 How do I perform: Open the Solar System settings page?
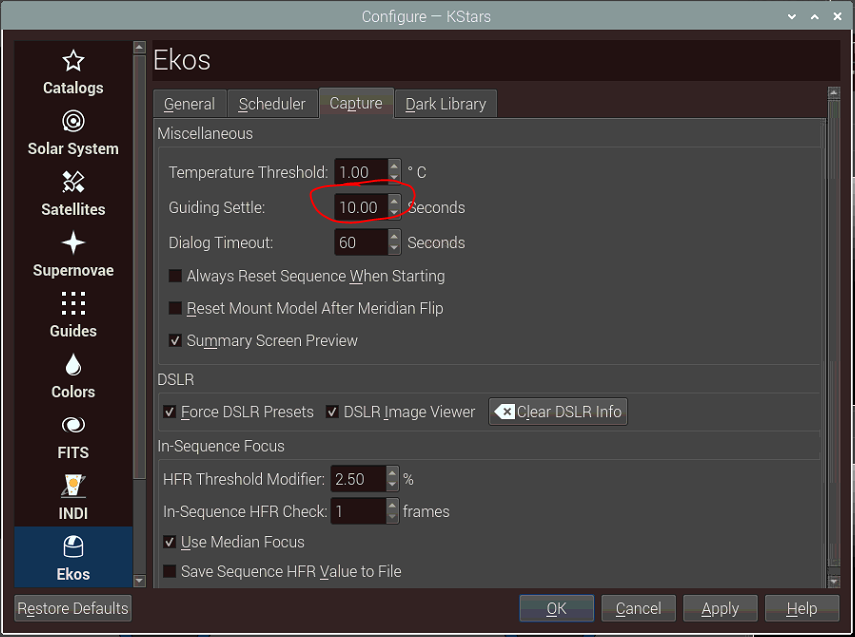click(73, 133)
